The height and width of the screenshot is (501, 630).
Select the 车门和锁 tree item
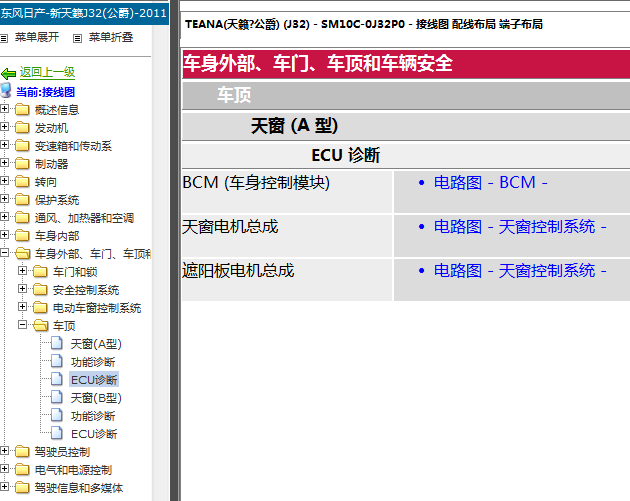(x=75, y=272)
